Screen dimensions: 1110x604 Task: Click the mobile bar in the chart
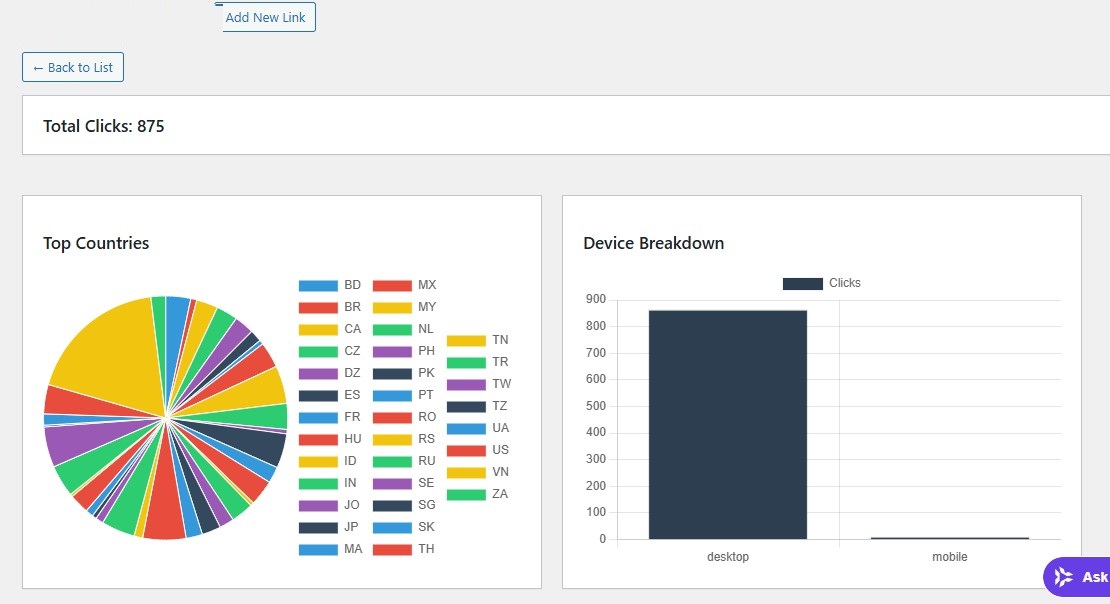tap(949, 538)
